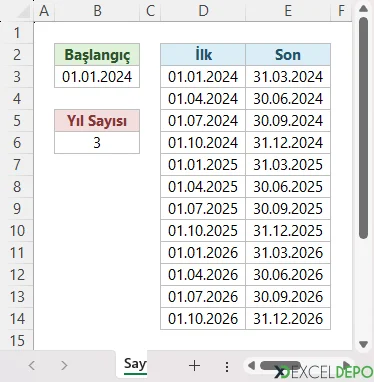Select cell 30.09.2024

288,120
